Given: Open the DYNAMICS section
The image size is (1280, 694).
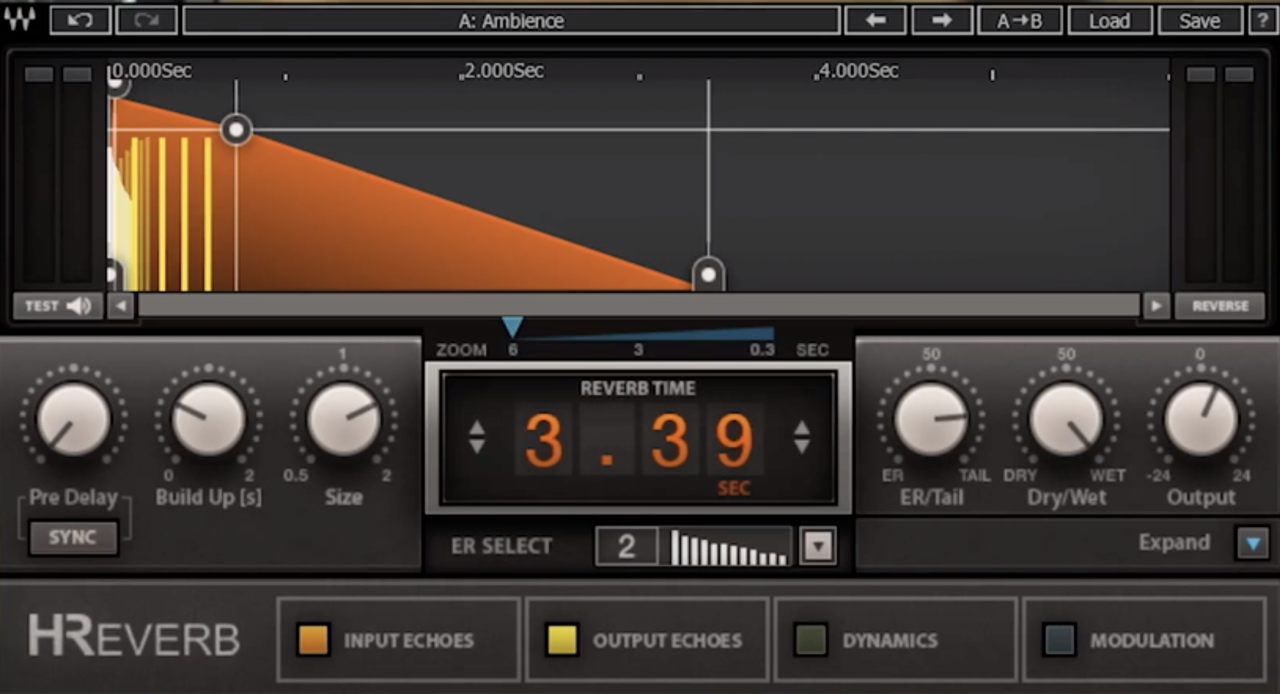Looking at the screenshot, I should tap(895, 640).
